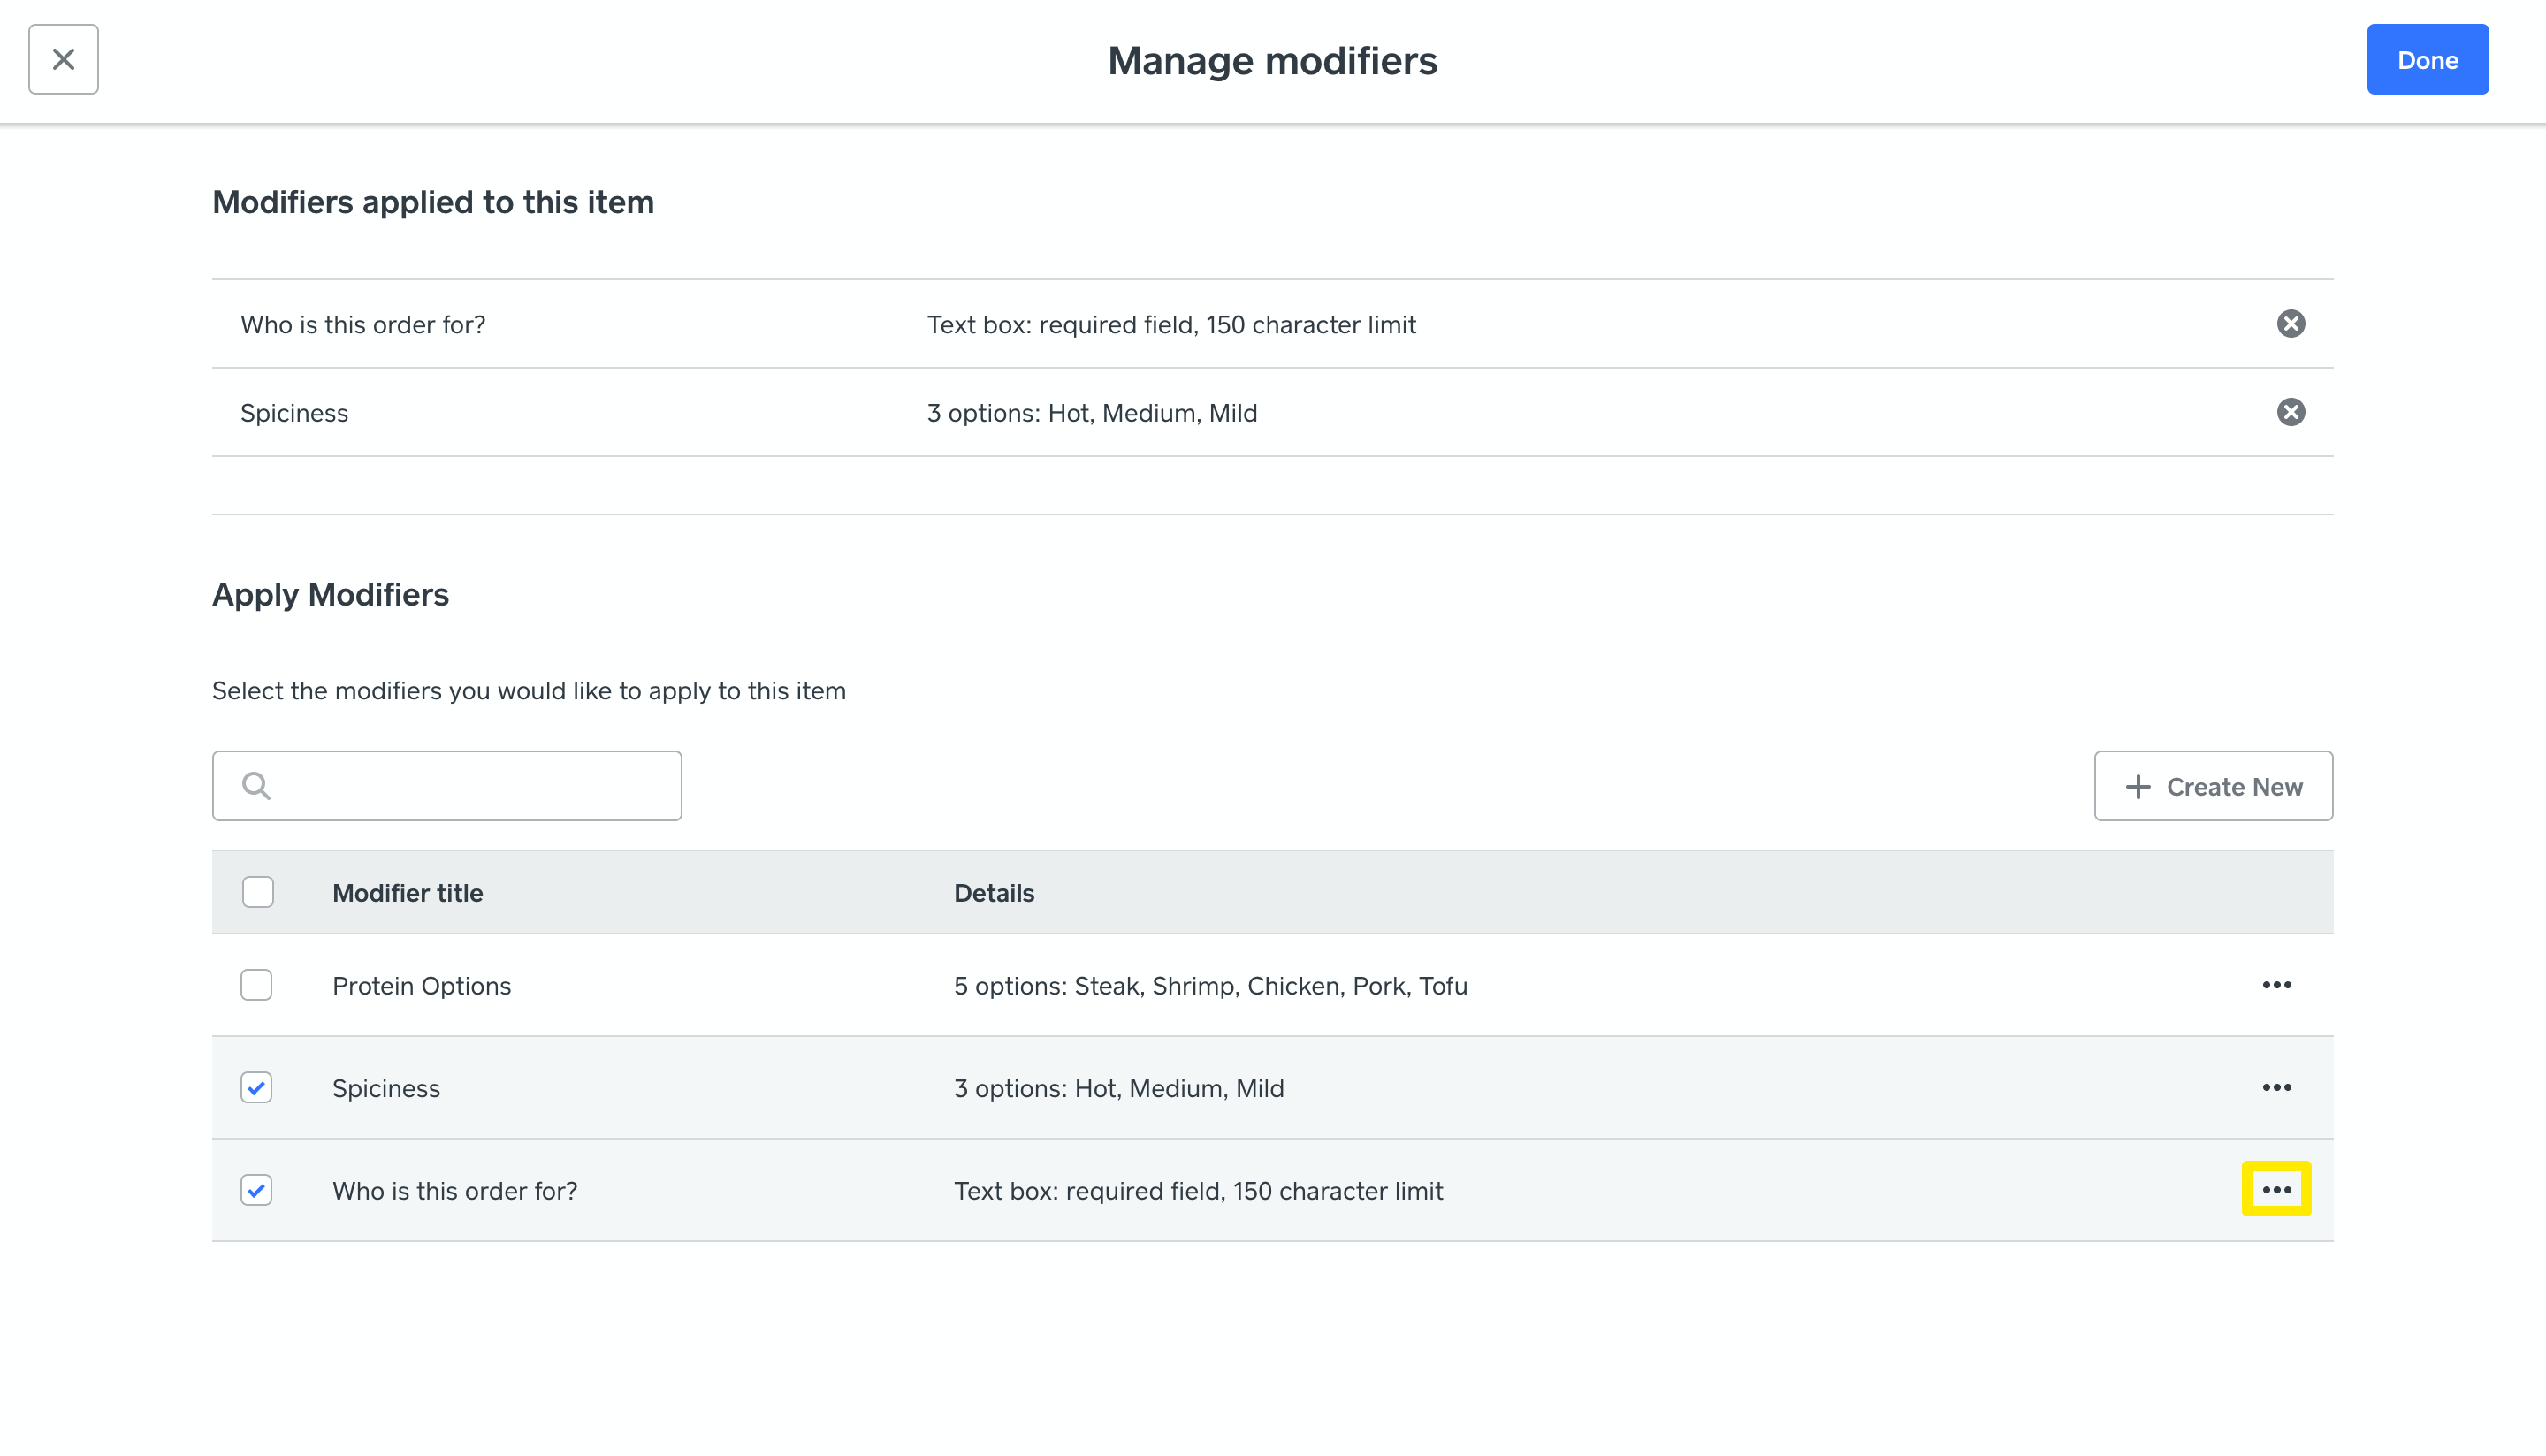Remove the applied Spiciness modifier

coord(2292,411)
